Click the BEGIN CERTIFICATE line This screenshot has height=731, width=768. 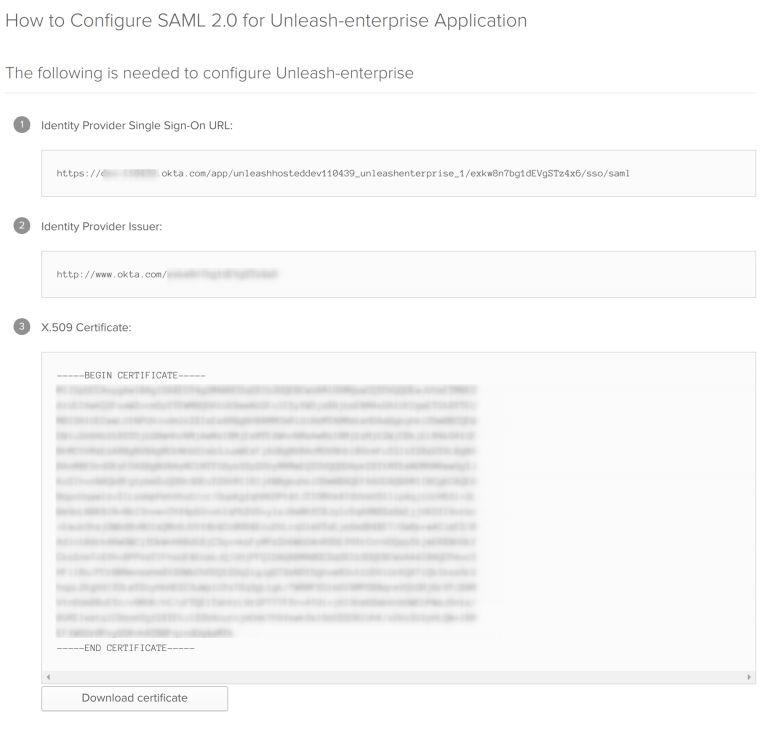pyautogui.click(x=131, y=375)
